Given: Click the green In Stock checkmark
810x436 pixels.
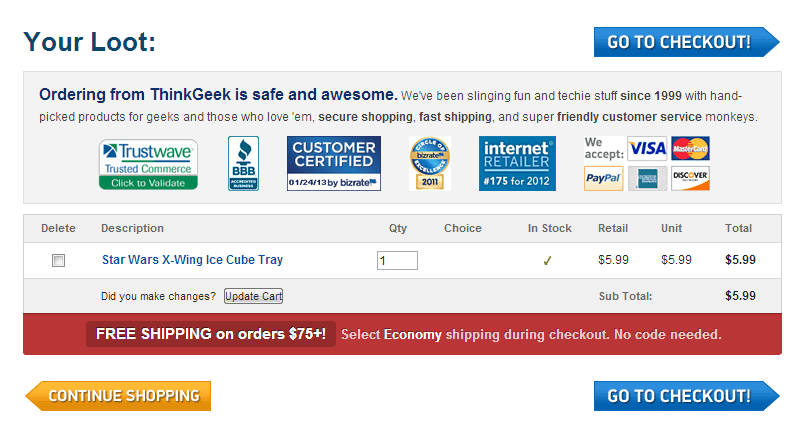Looking at the screenshot, I should pyautogui.click(x=547, y=261).
